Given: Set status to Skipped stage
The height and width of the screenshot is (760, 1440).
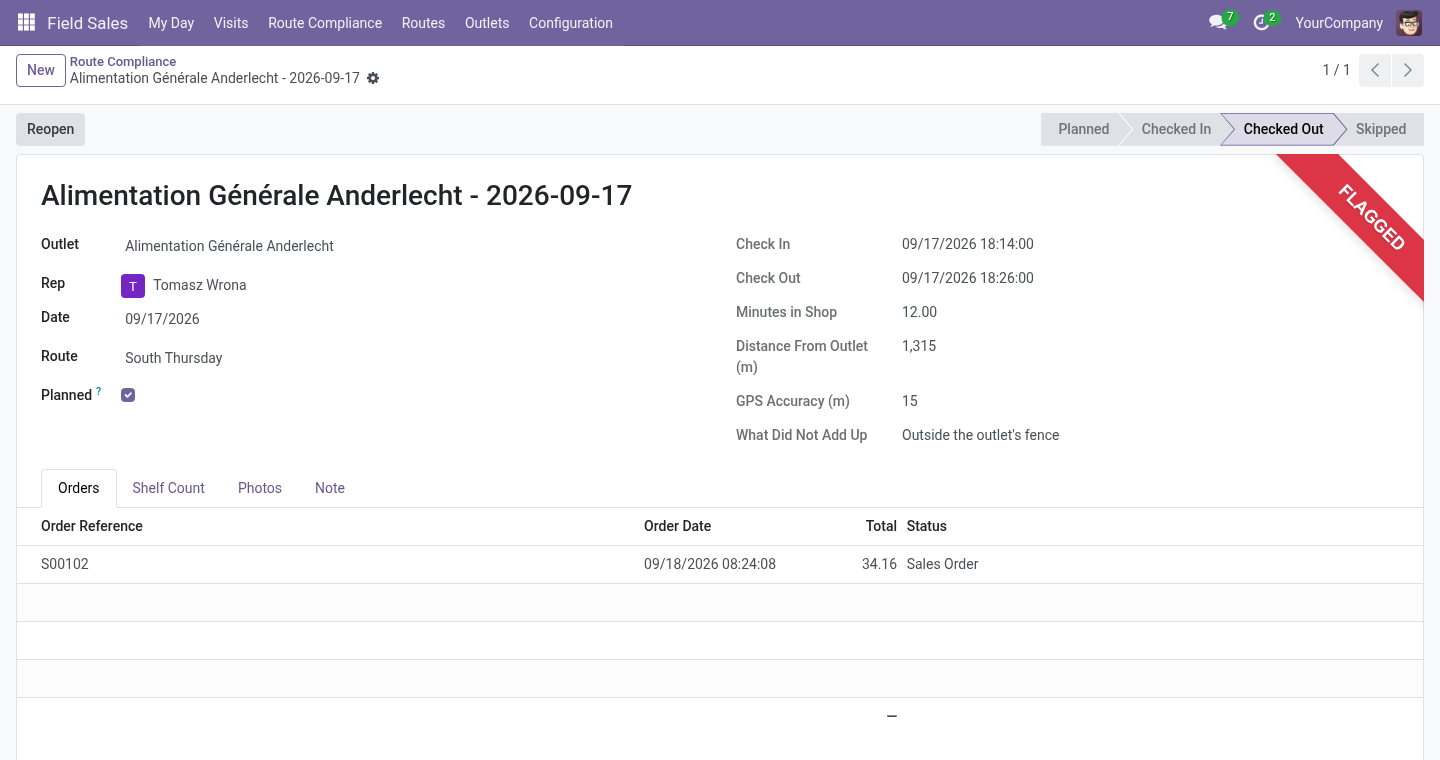Looking at the screenshot, I should click(1381, 129).
